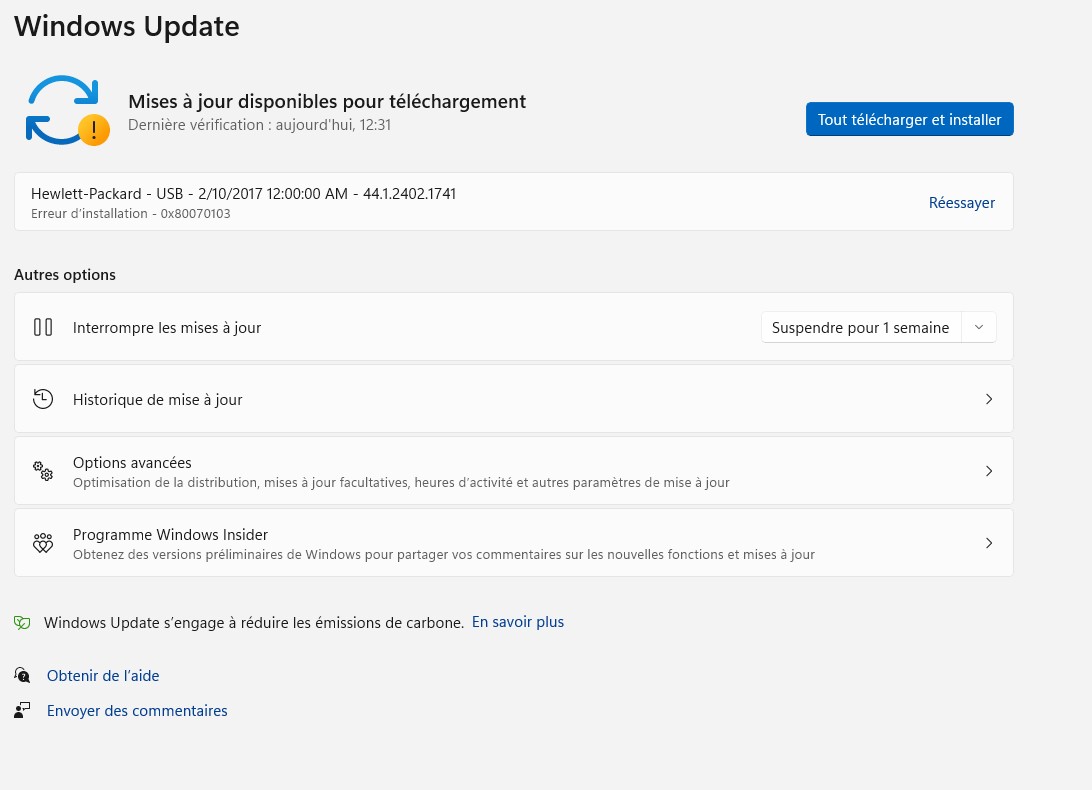Click the Autres options section heading
The image size is (1092, 790).
click(x=65, y=274)
